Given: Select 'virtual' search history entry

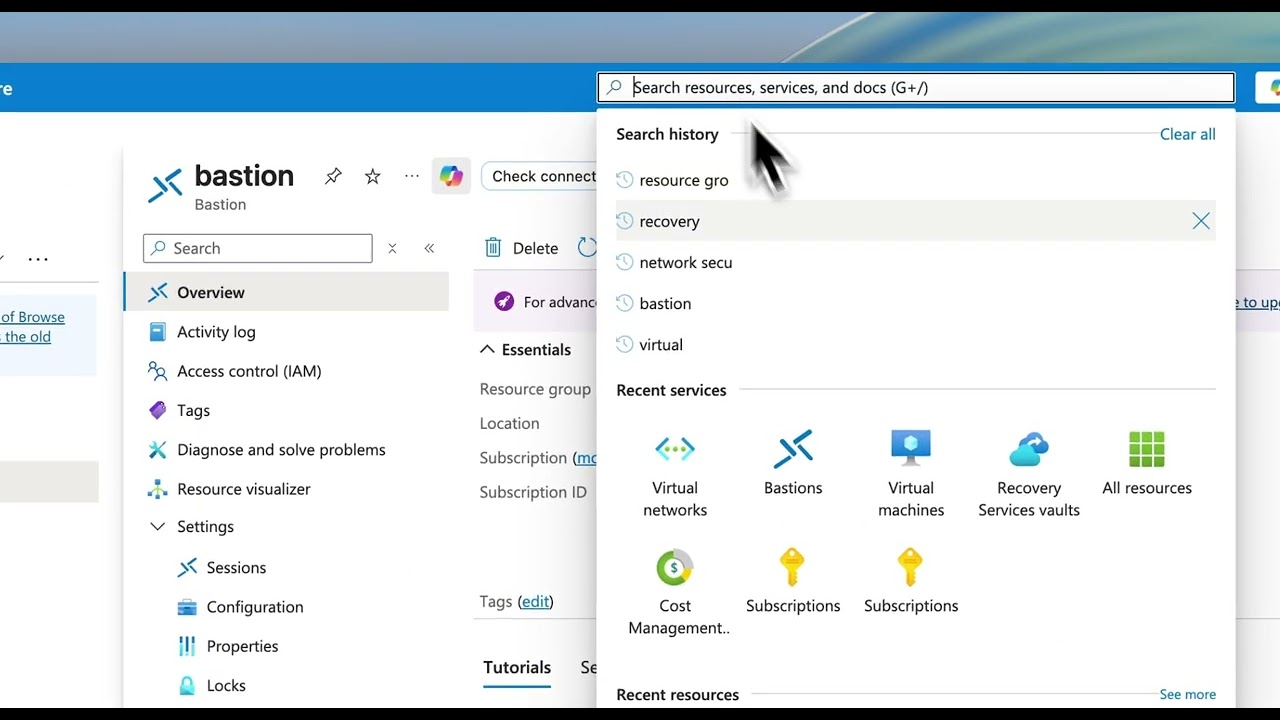Looking at the screenshot, I should point(915,344).
